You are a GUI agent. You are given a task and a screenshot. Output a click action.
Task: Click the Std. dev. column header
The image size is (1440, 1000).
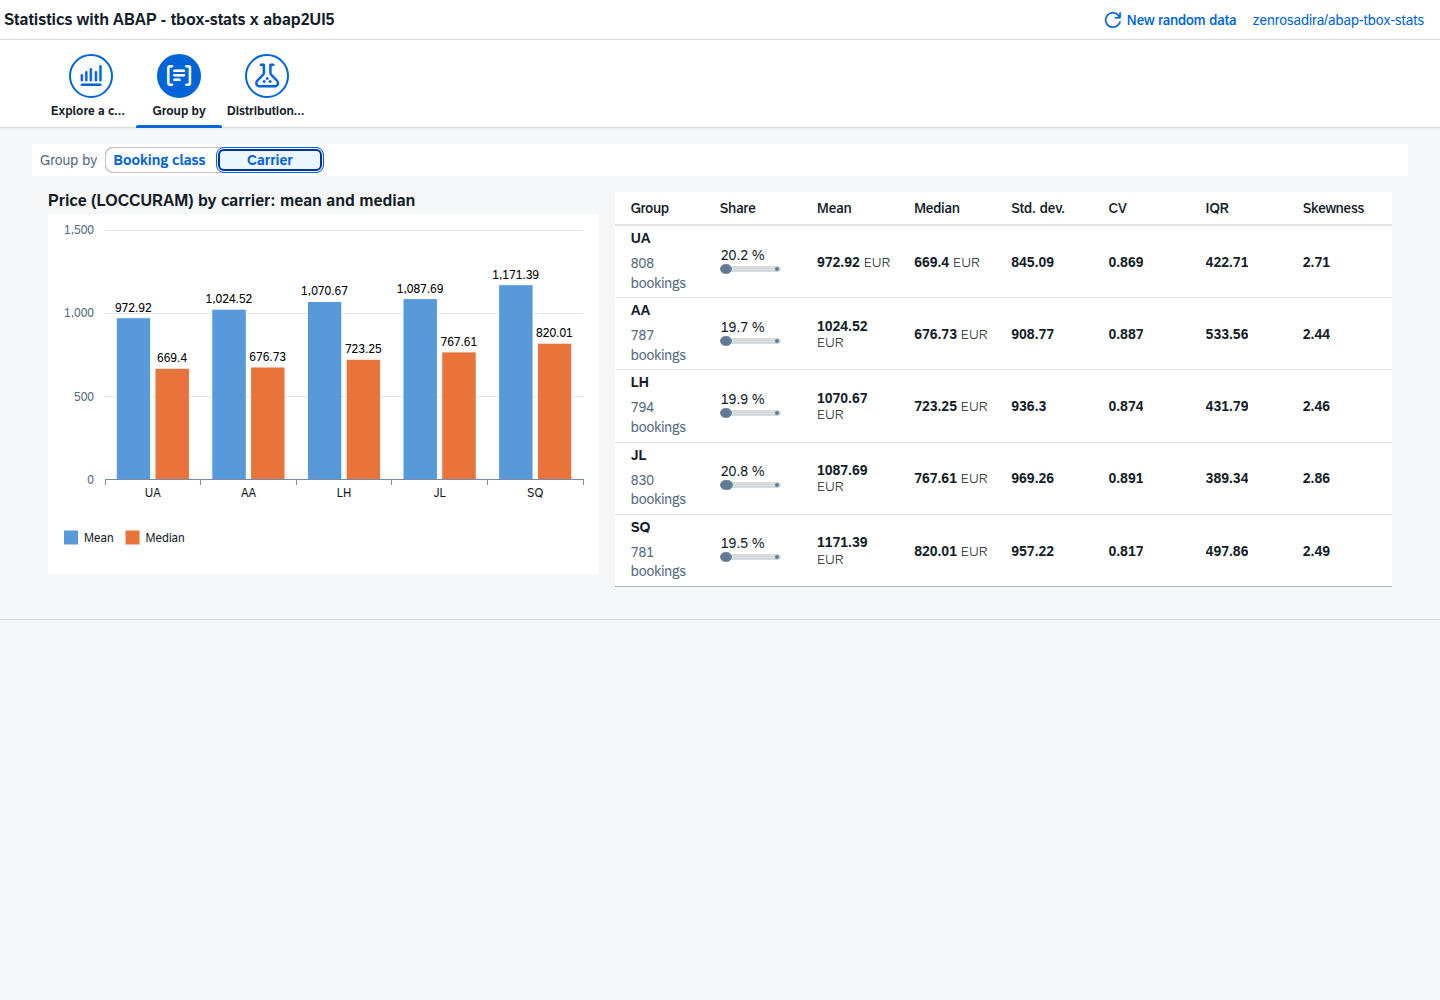(x=1038, y=208)
